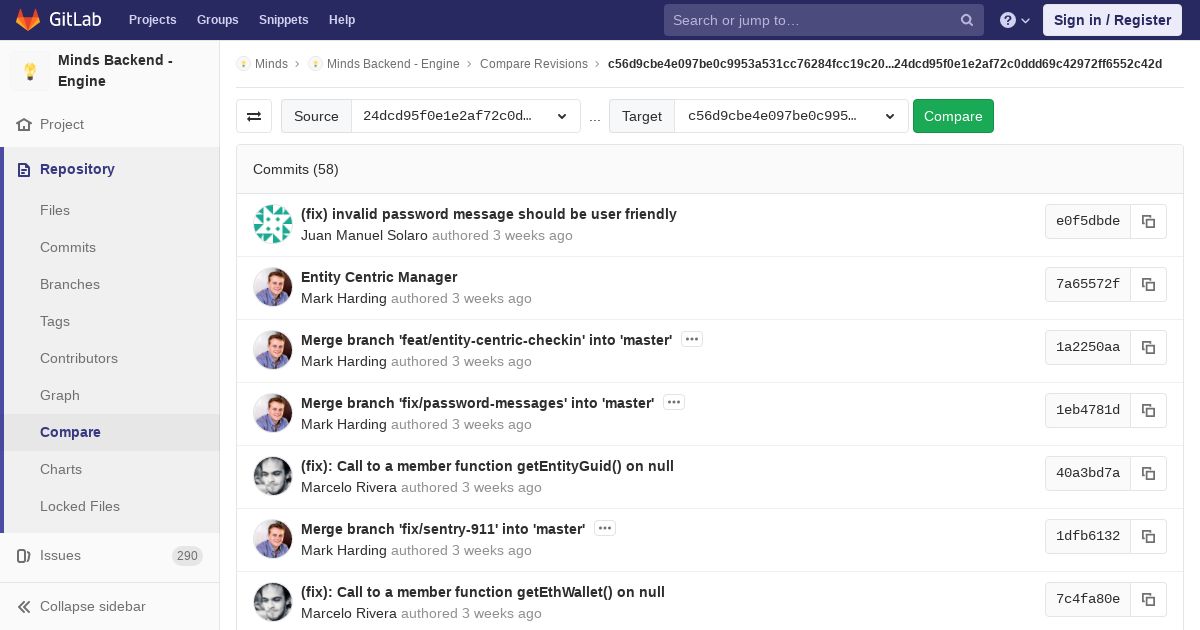Viewport: 1200px width, 630px height.
Task: Open commit 1dfb6132 hash link
Action: 1088,536
